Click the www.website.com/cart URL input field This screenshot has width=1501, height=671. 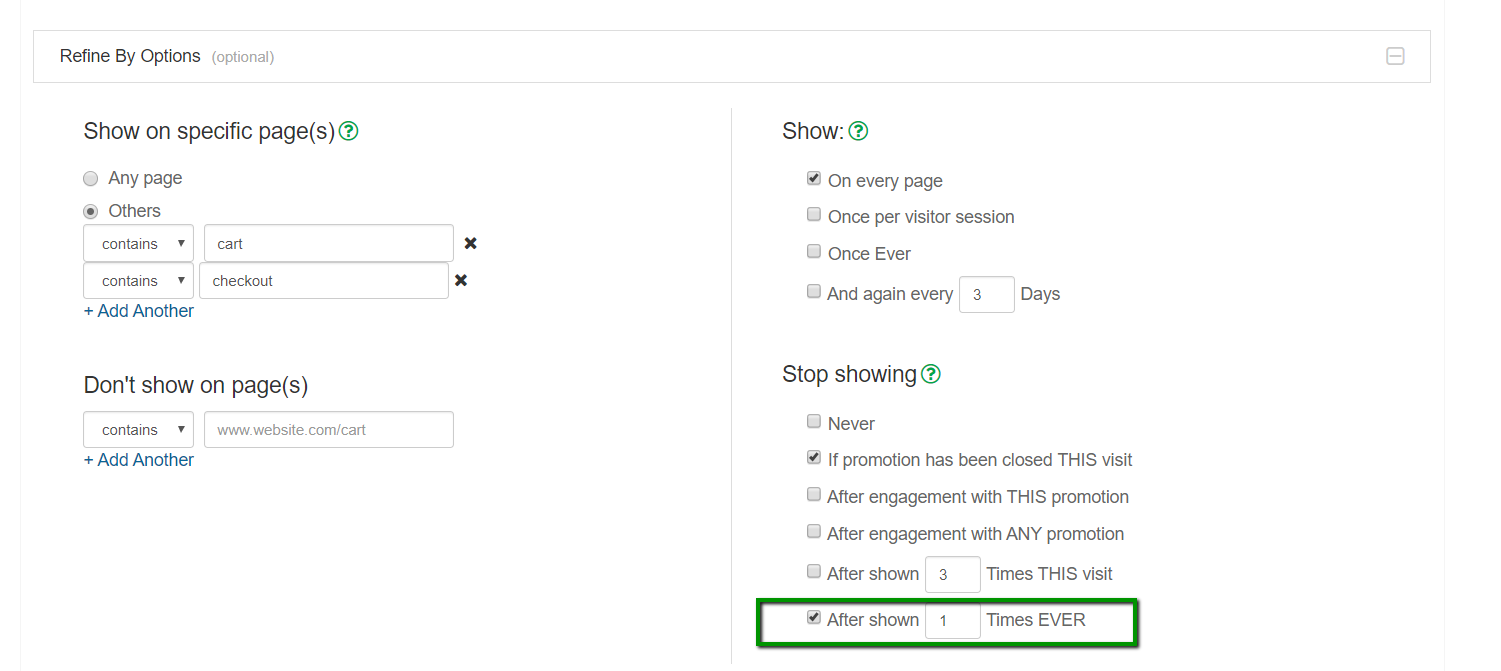(x=328, y=430)
